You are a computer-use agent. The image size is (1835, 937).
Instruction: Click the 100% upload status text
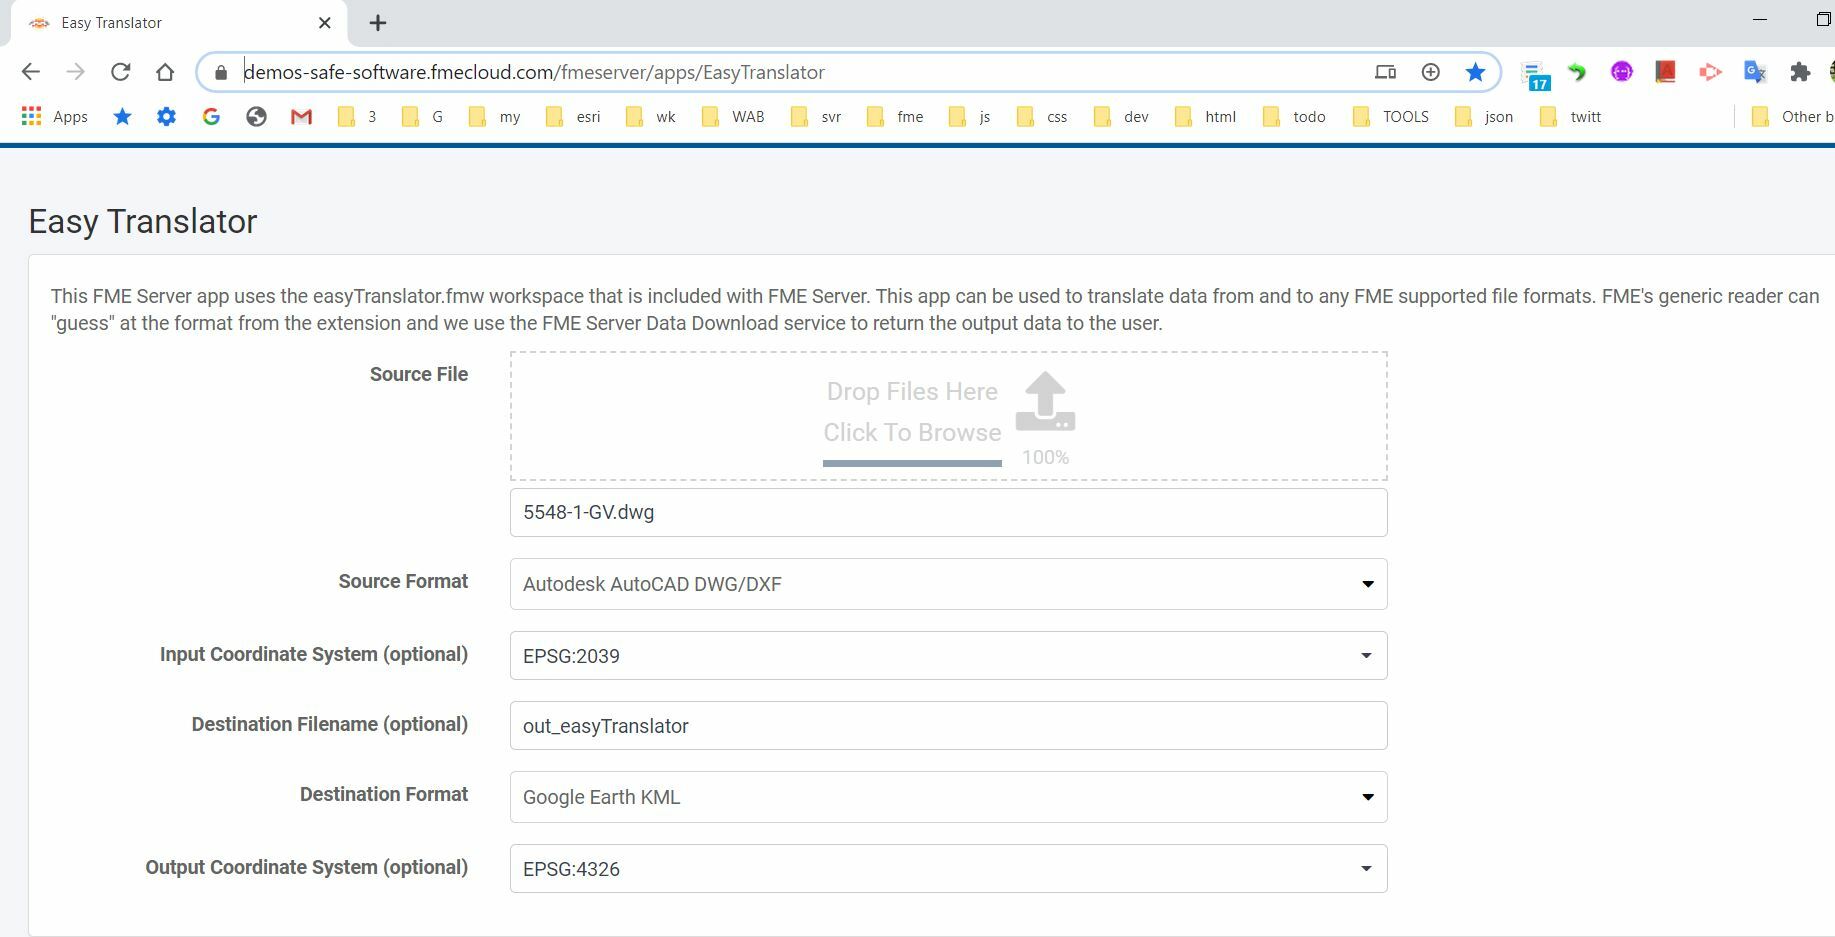click(1045, 458)
